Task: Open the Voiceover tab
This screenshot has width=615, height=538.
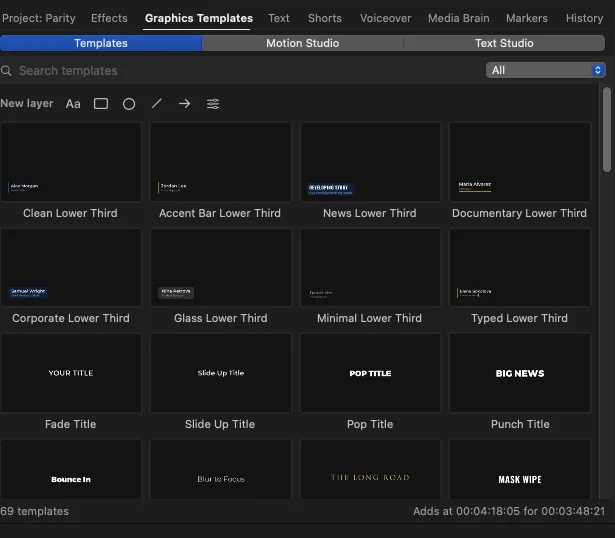Action: 386,18
